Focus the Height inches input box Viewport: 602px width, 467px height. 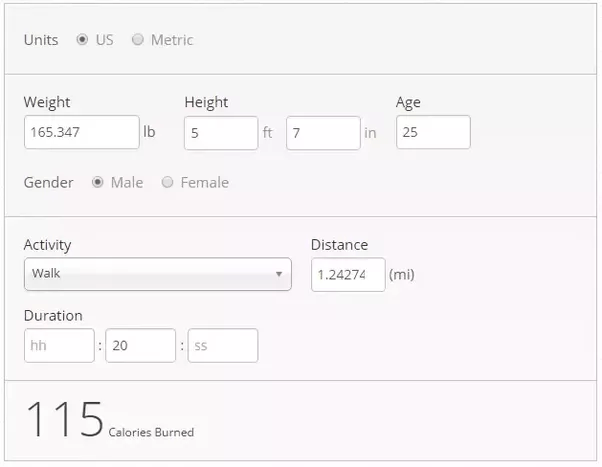coord(322,133)
